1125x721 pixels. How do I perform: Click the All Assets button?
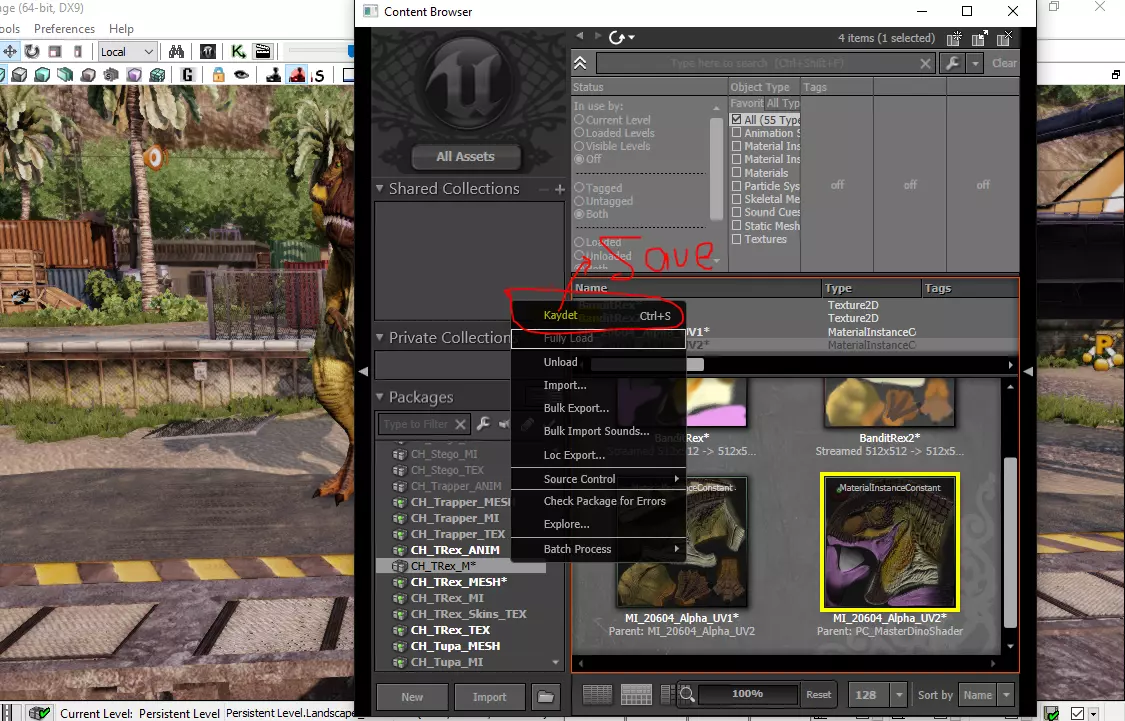point(466,156)
